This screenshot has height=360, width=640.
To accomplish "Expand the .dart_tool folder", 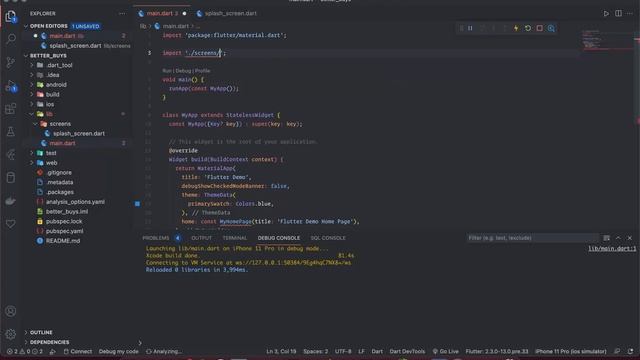I will [x=32, y=65].
